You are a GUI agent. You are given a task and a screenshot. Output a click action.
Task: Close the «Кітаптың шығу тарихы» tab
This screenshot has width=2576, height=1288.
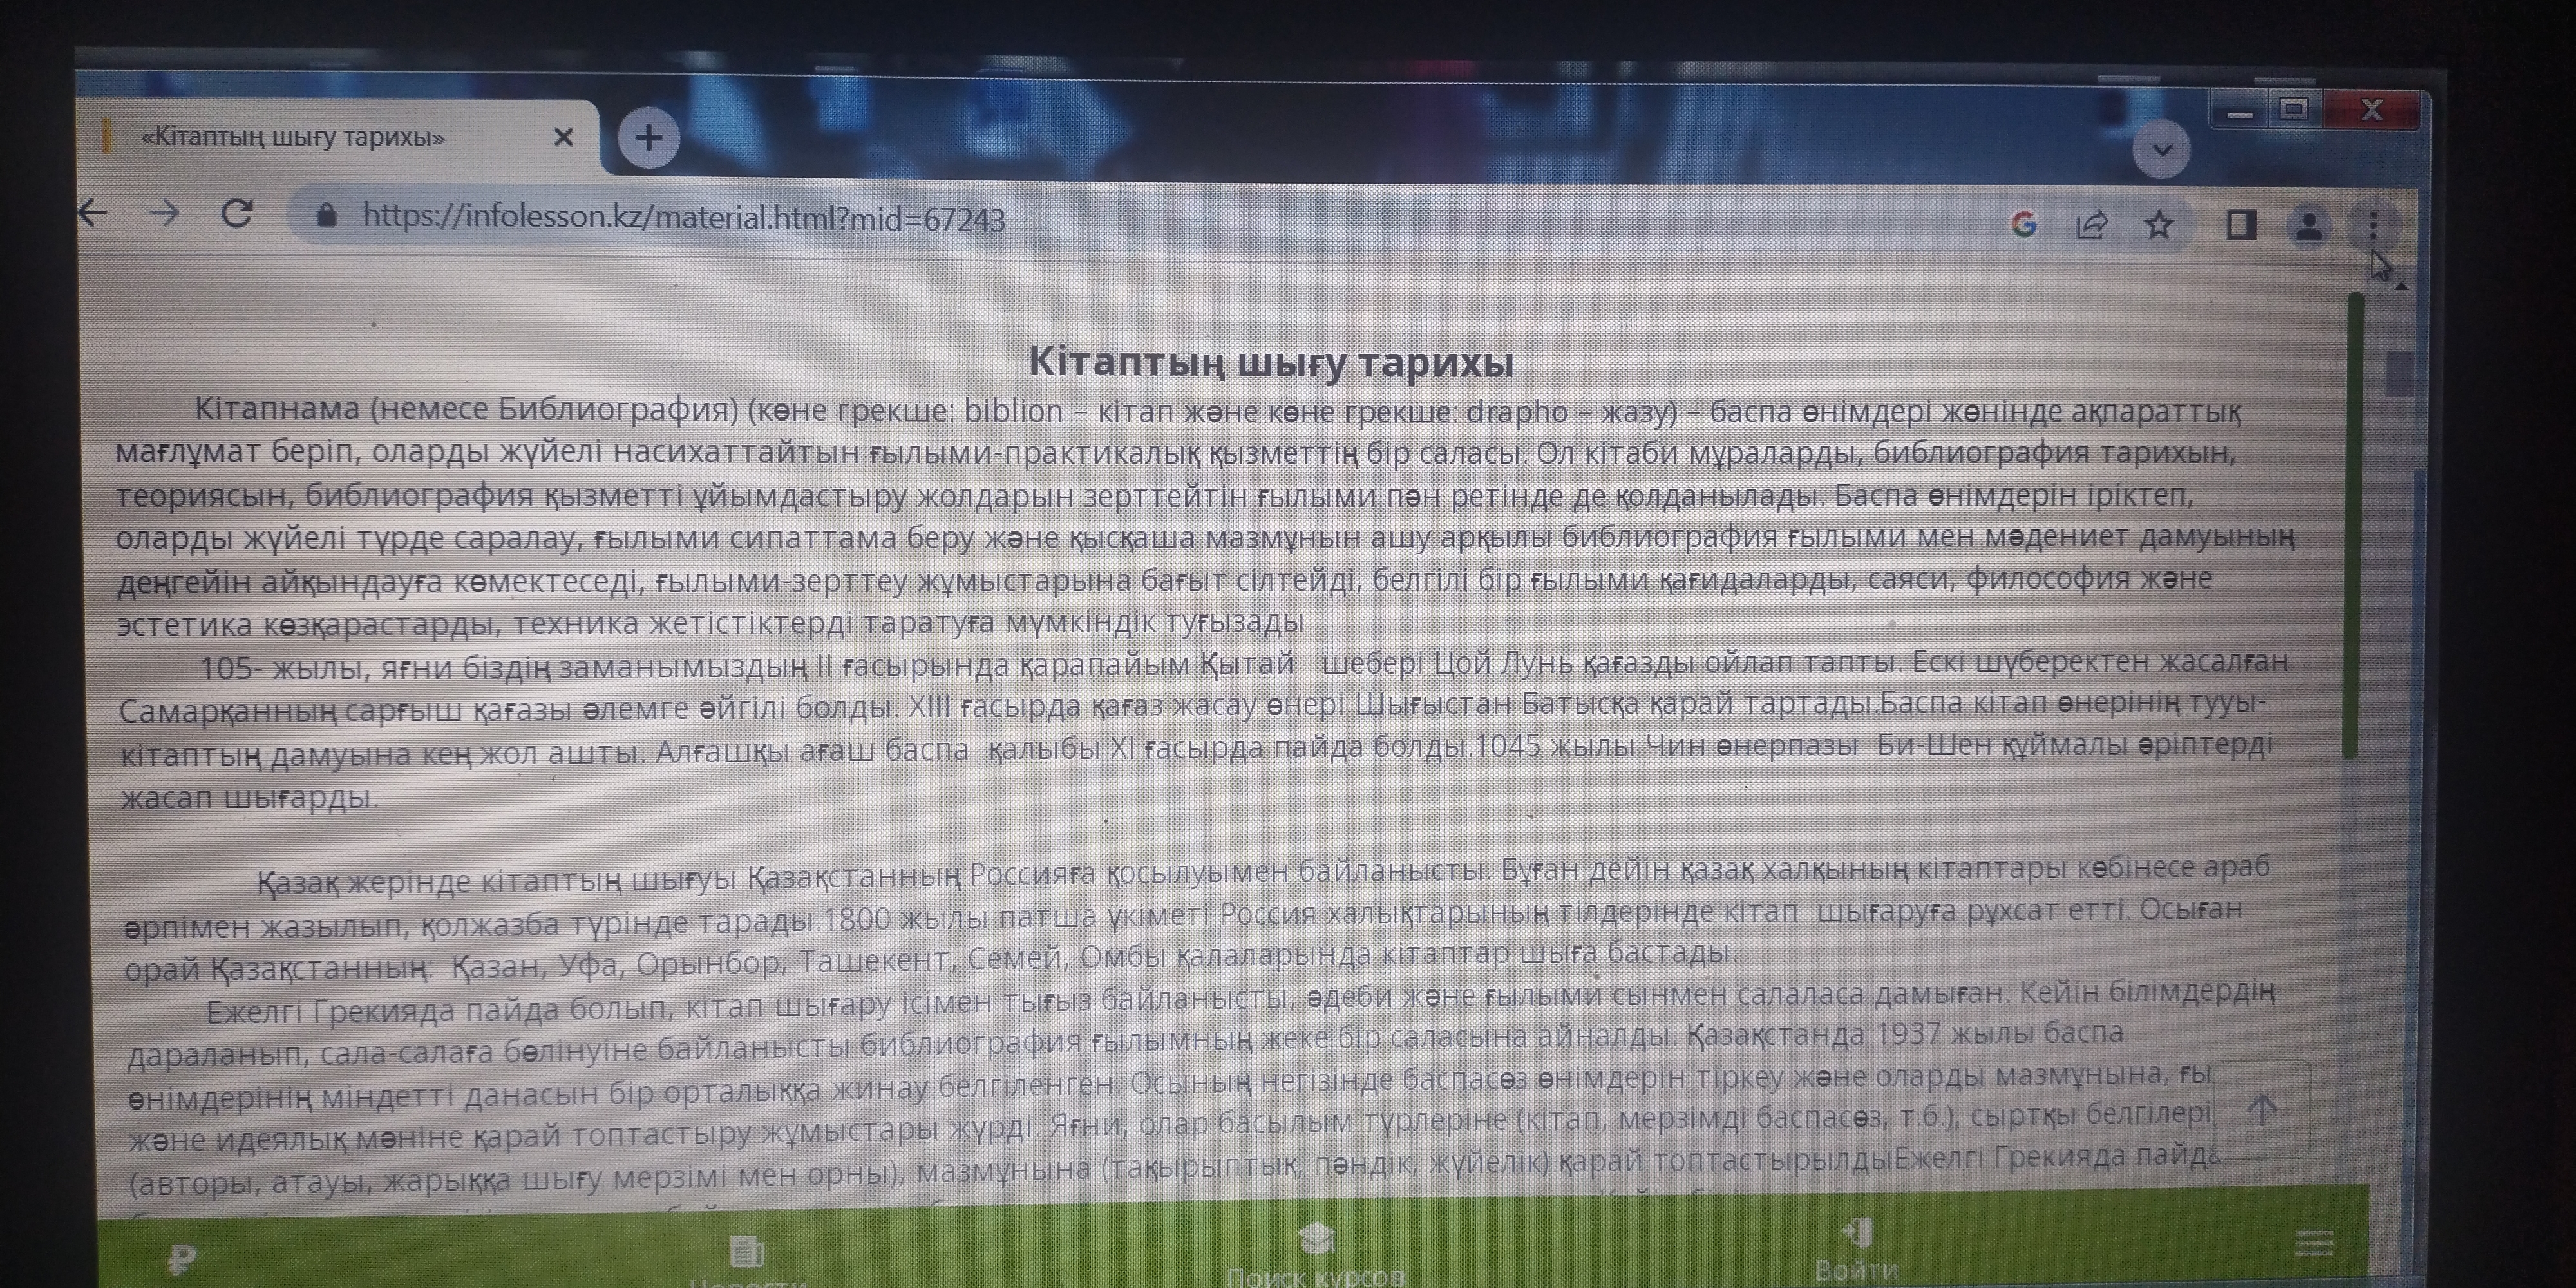click(563, 137)
